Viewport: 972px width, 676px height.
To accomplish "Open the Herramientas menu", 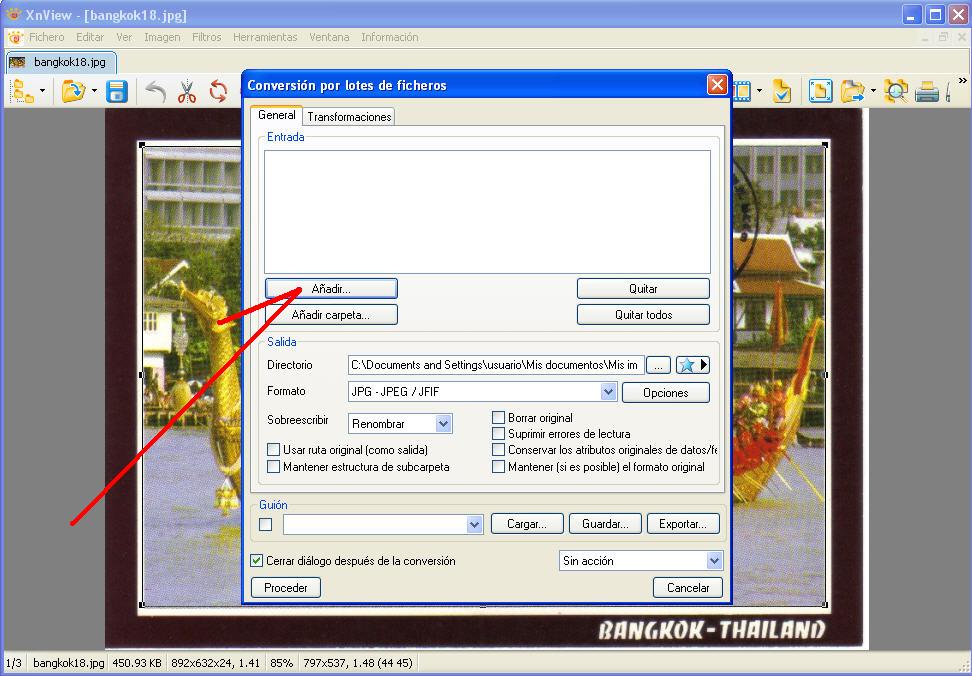I will 265,37.
